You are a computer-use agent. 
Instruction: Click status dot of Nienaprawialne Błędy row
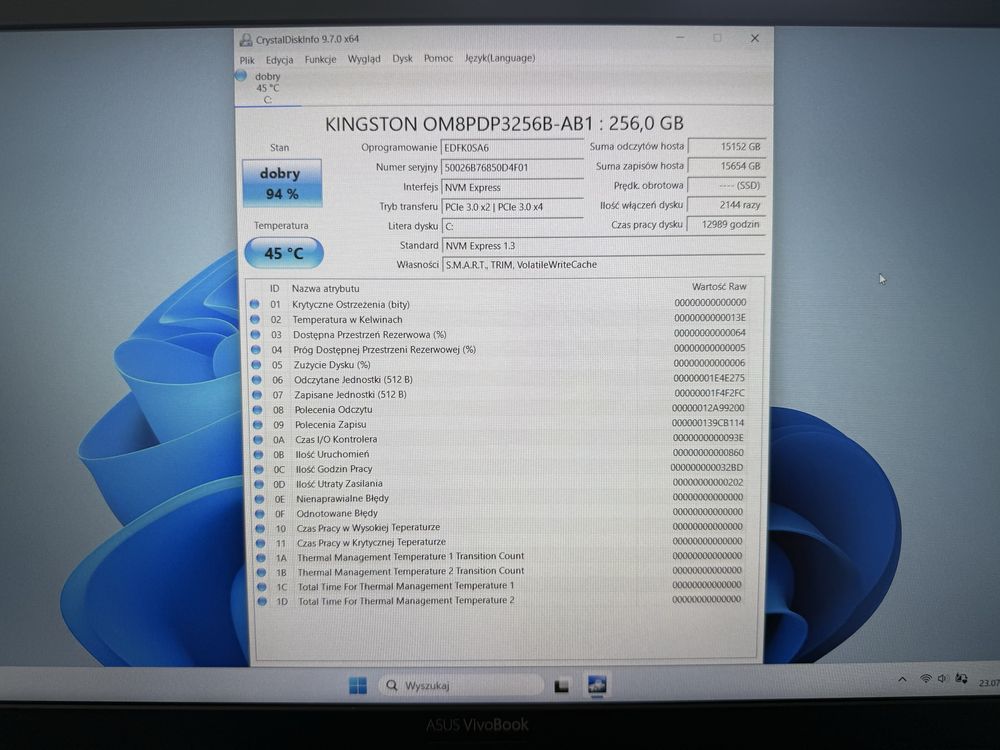259,499
